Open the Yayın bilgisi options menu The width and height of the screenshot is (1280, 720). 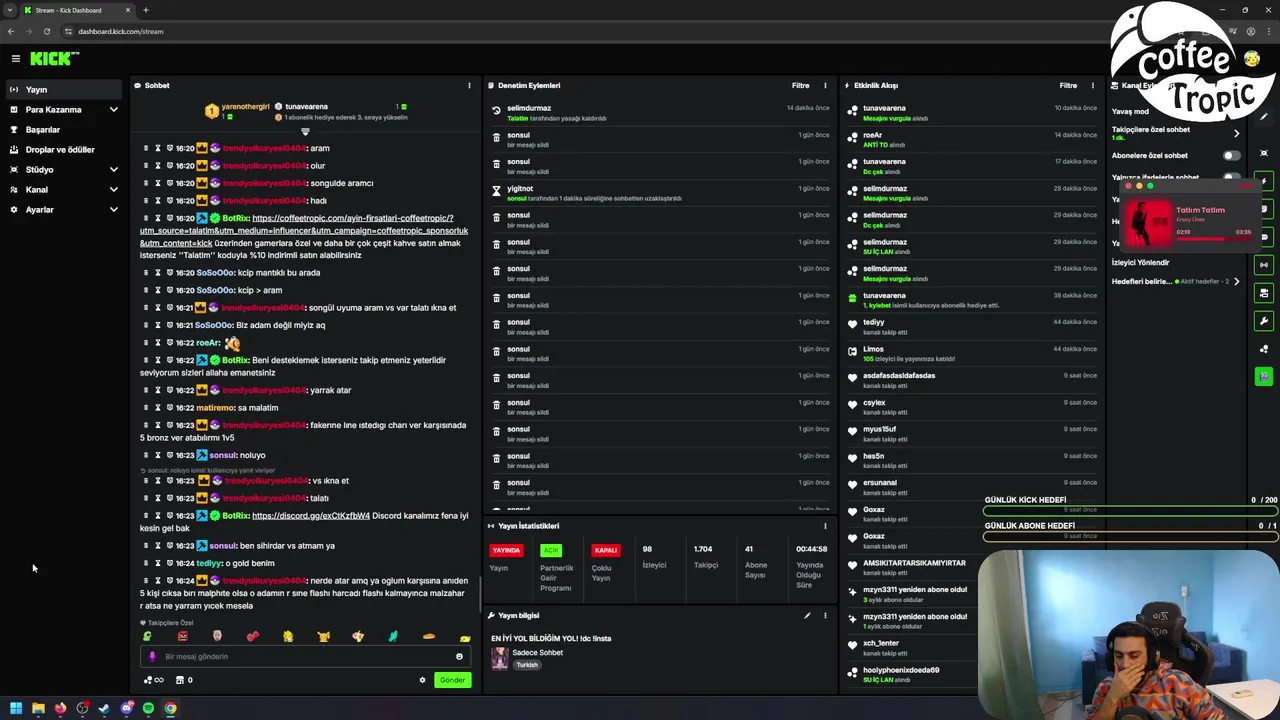825,616
